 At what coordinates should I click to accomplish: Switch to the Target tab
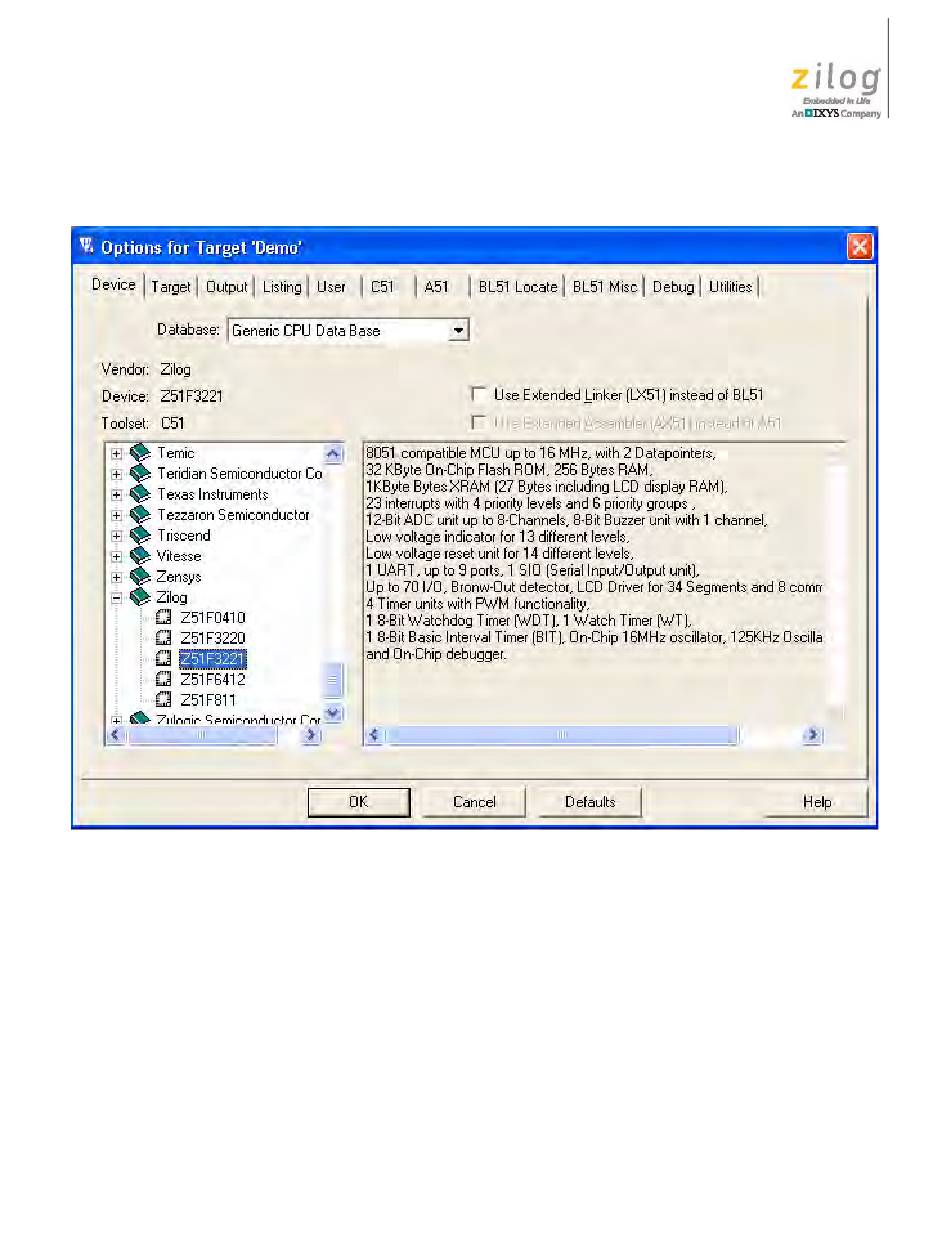[x=171, y=287]
